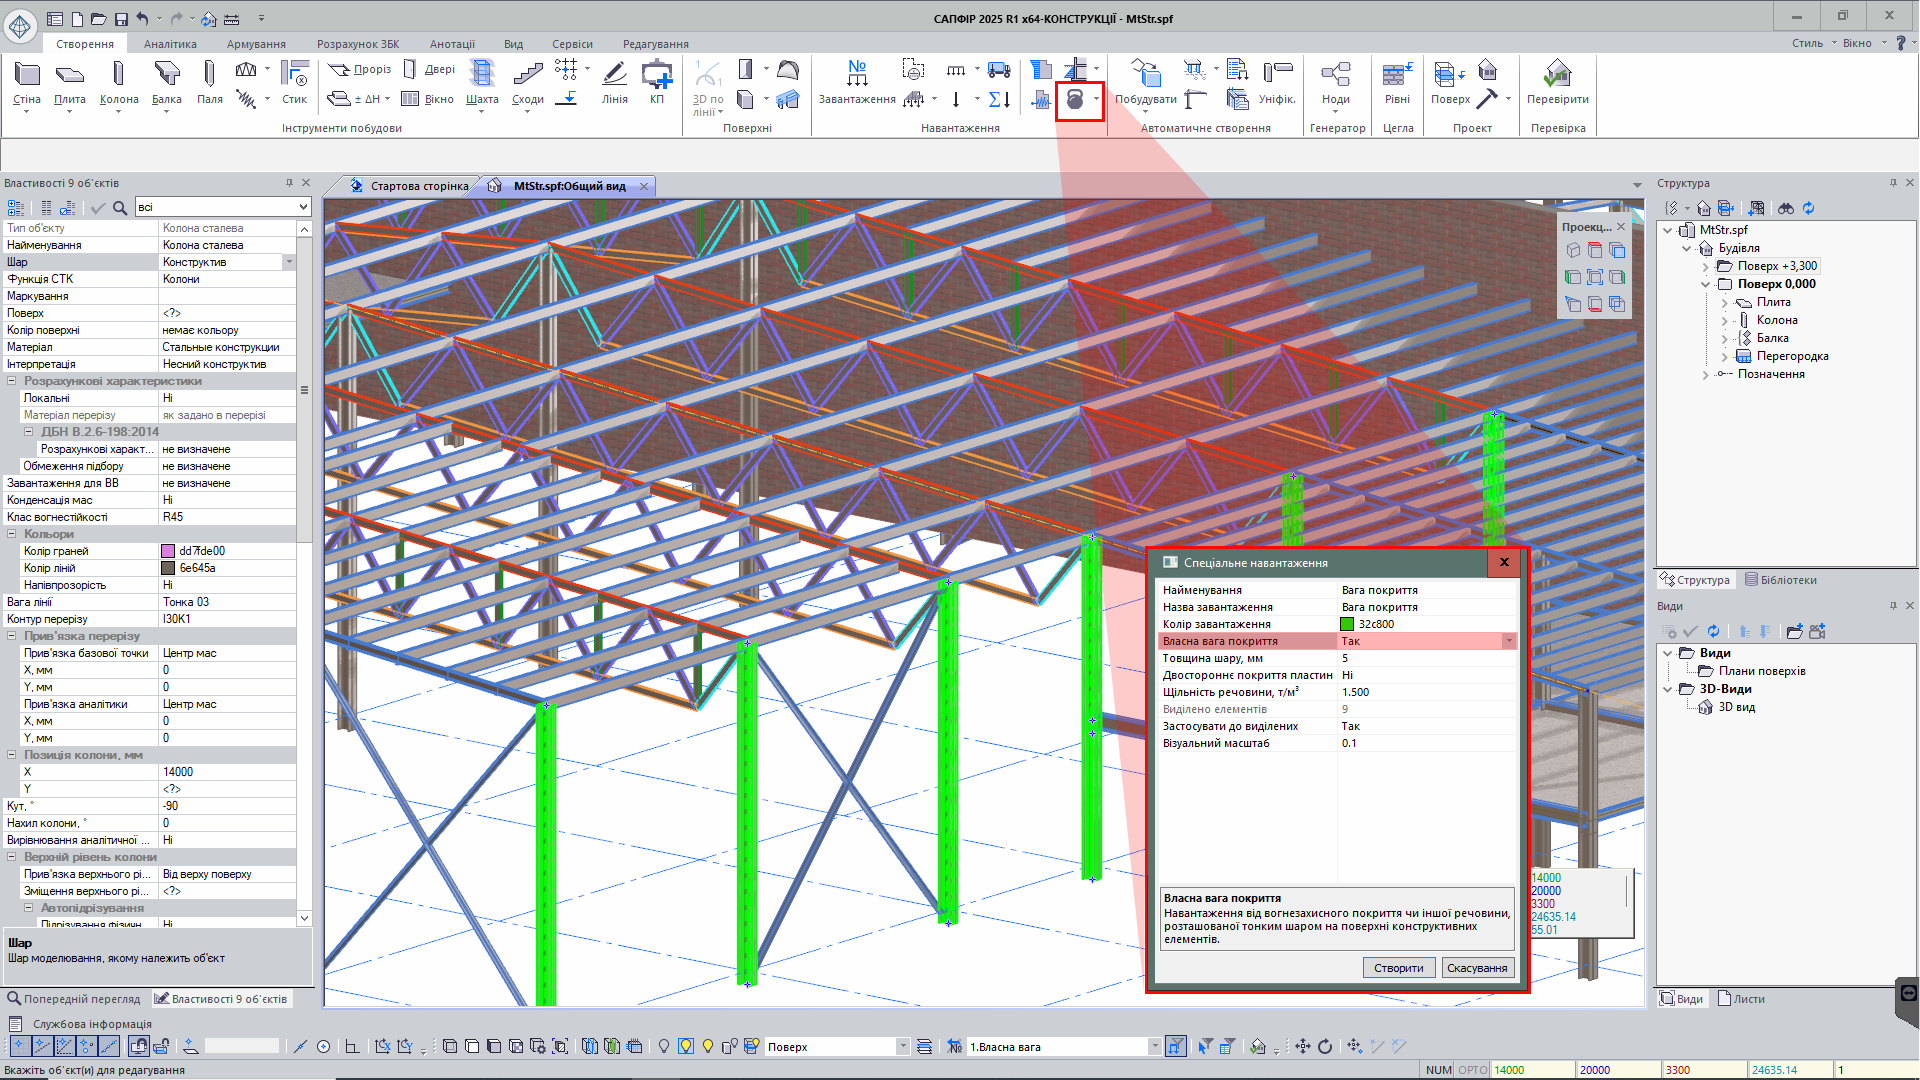Run the Перевірити model check tool
This screenshot has height=1080, width=1920.
pos(1557,85)
